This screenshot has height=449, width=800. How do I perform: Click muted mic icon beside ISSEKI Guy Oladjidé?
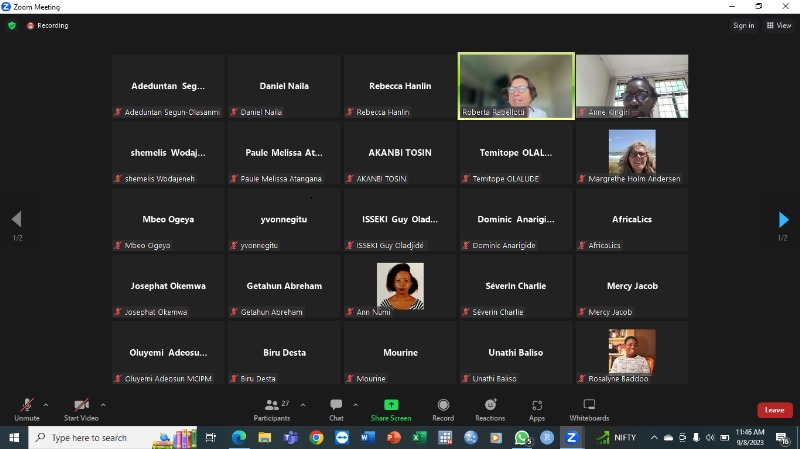pyautogui.click(x=350, y=245)
